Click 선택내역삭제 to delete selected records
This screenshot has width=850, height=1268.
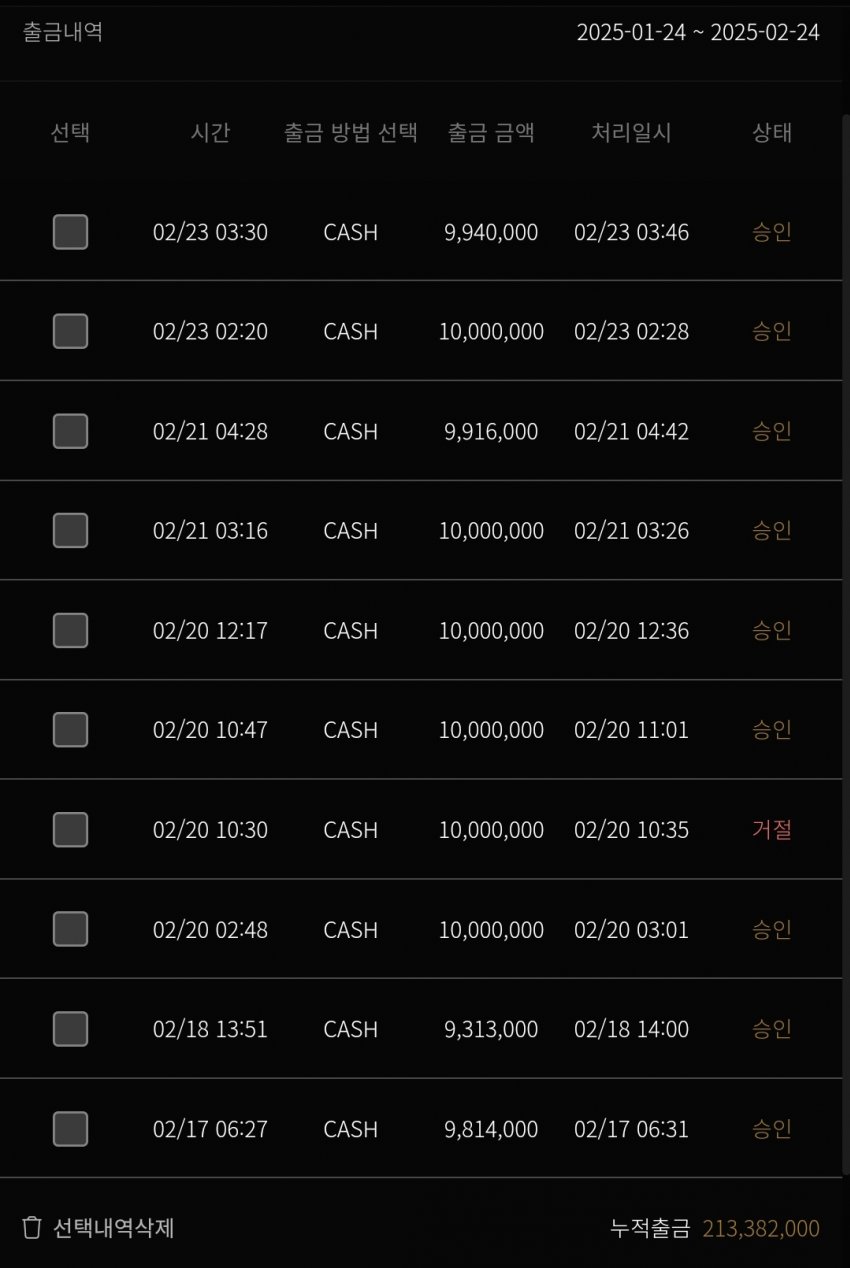coord(113,1228)
